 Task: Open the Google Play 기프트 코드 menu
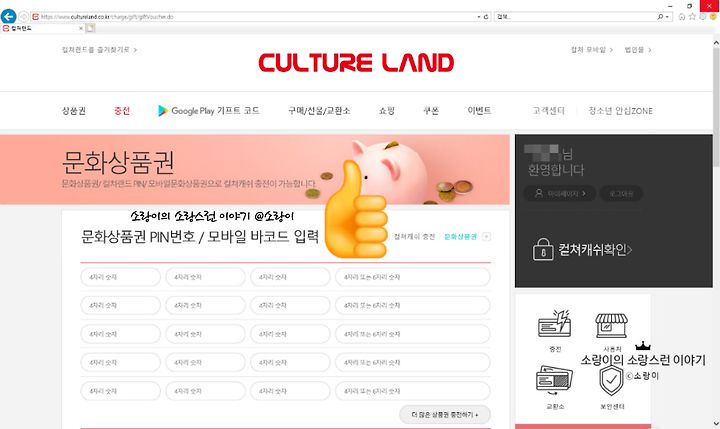(x=209, y=111)
